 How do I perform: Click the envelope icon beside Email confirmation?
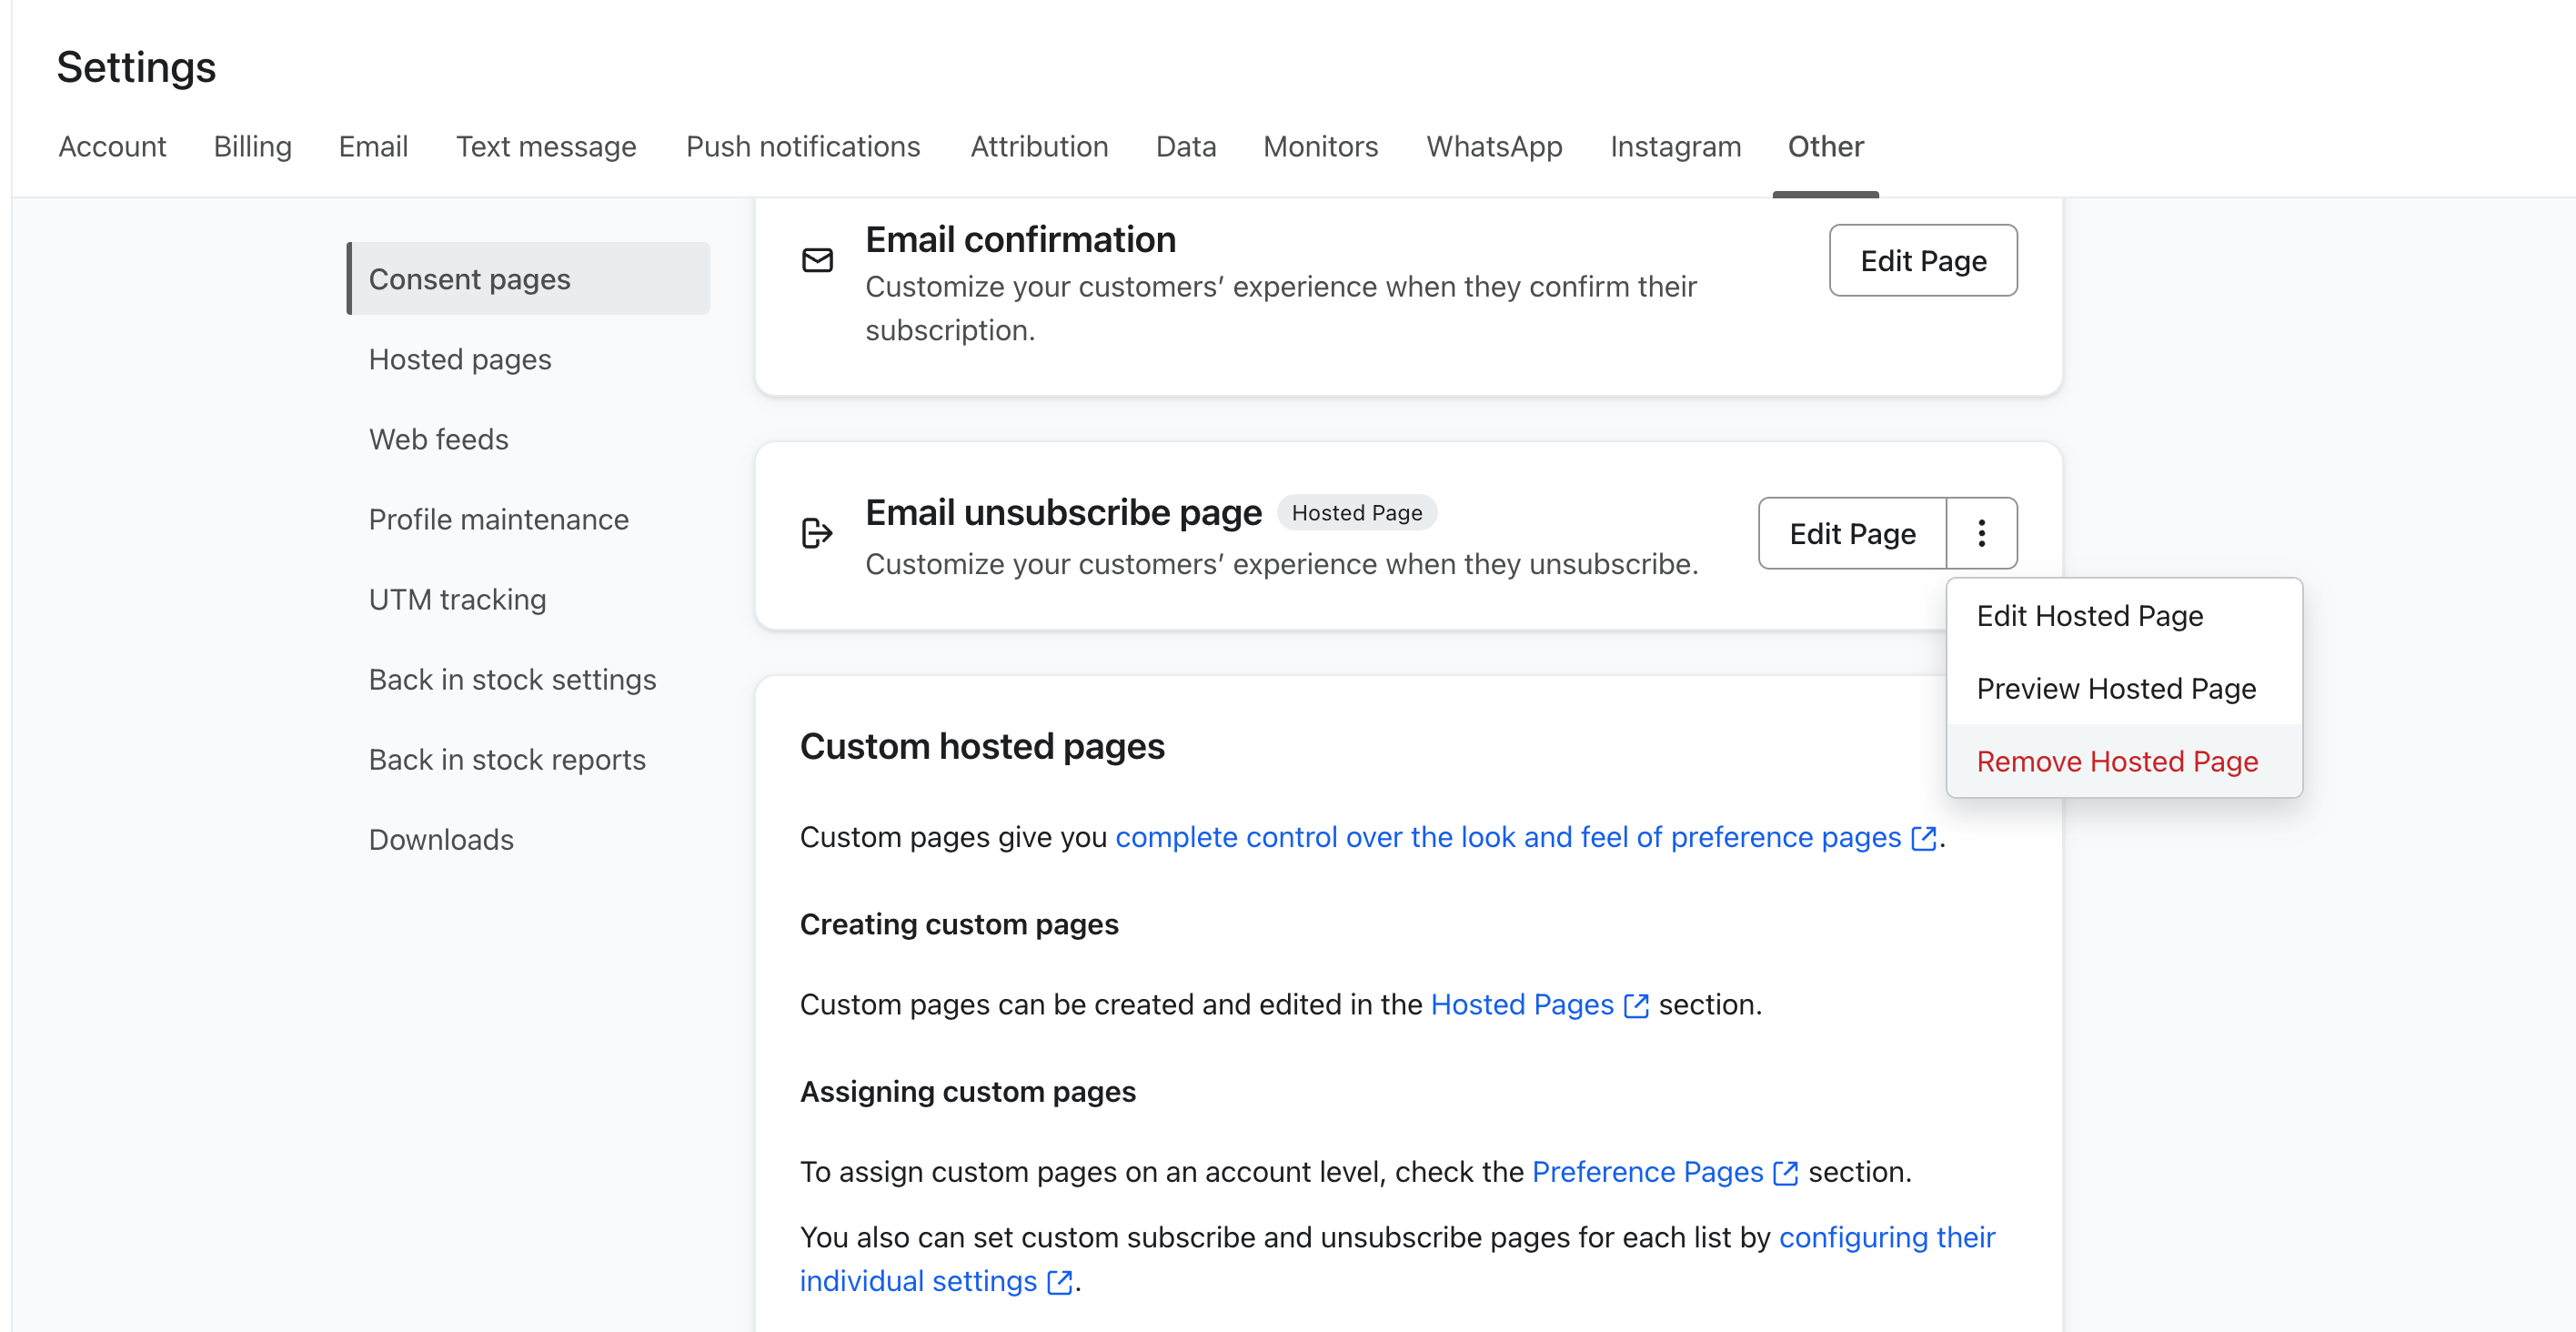(x=817, y=261)
